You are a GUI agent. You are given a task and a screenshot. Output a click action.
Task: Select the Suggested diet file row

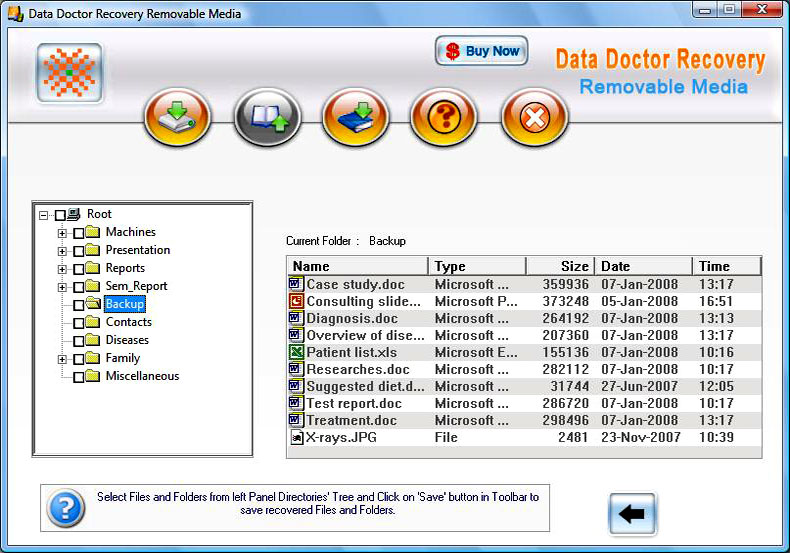click(524, 386)
